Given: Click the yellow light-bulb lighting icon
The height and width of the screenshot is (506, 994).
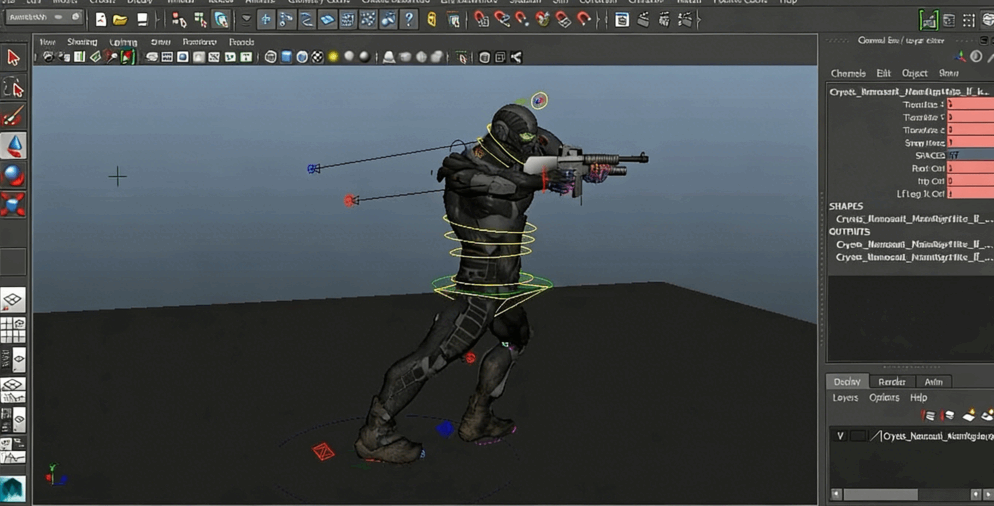Looking at the screenshot, I should [x=333, y=58].
